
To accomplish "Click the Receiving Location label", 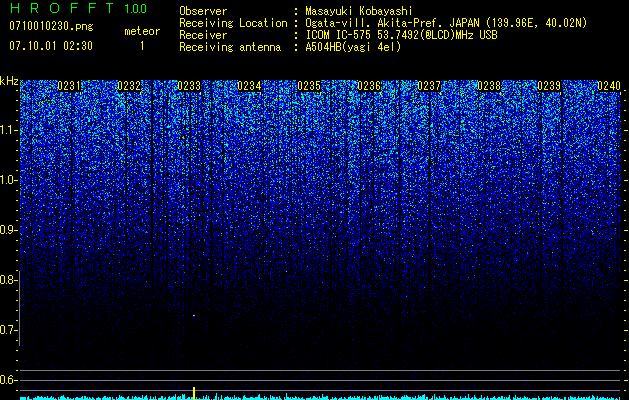I will tap(233, 23).
